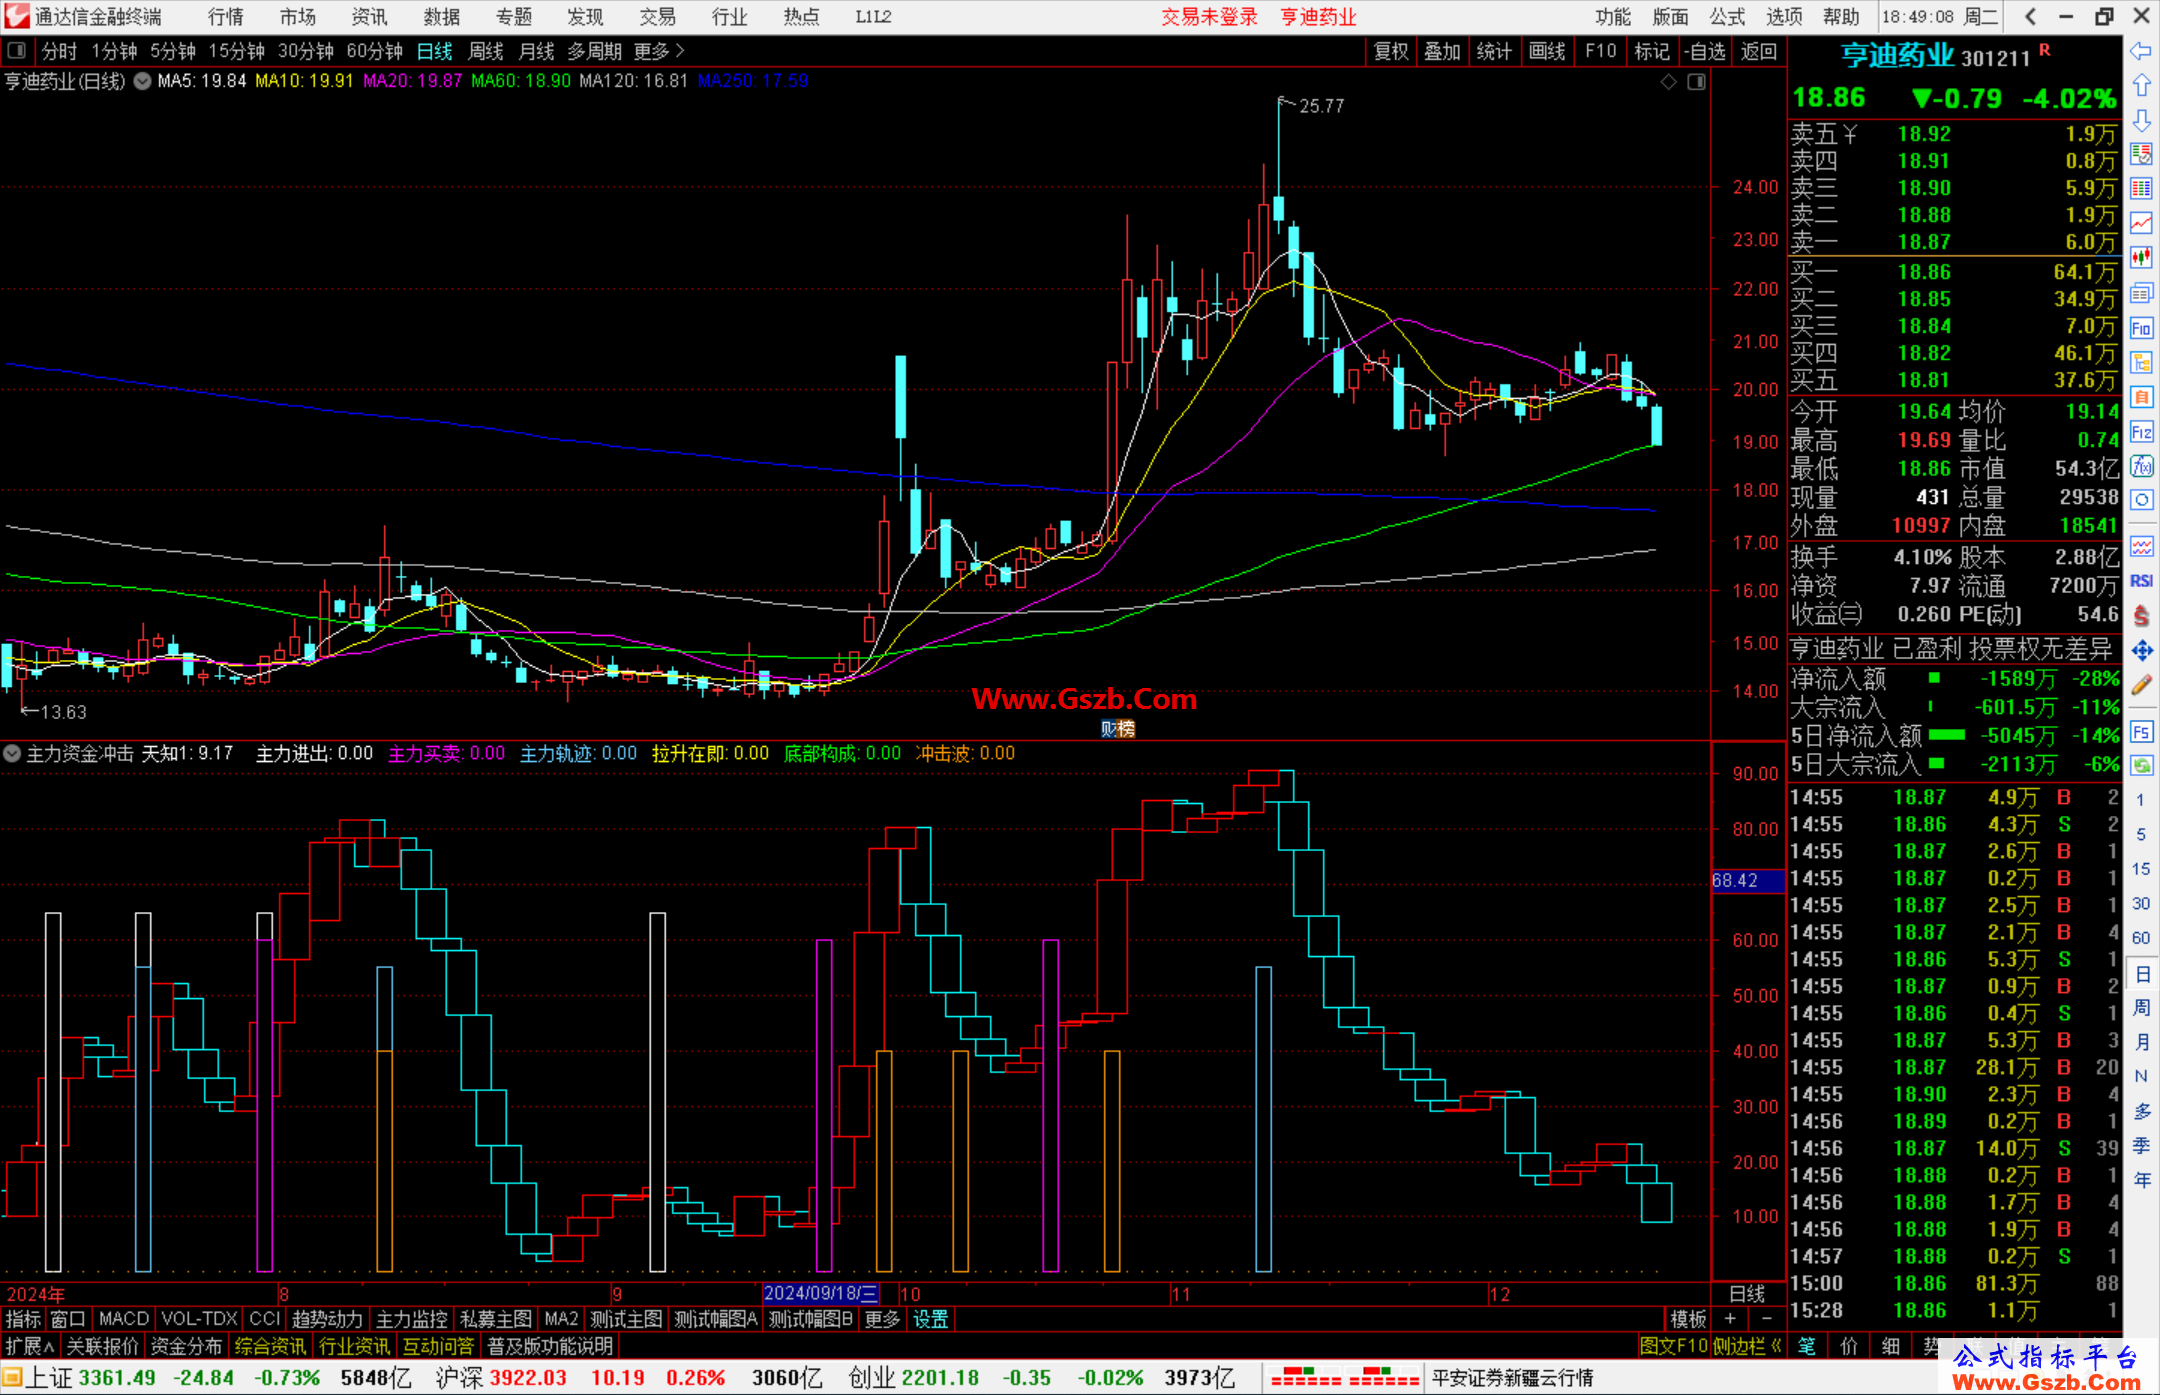The width and height of the screenshot is (2160, 1395).
Task: Toggle the main chart indicator circle button
Action: pyautogui.click(x=143, y=81)
